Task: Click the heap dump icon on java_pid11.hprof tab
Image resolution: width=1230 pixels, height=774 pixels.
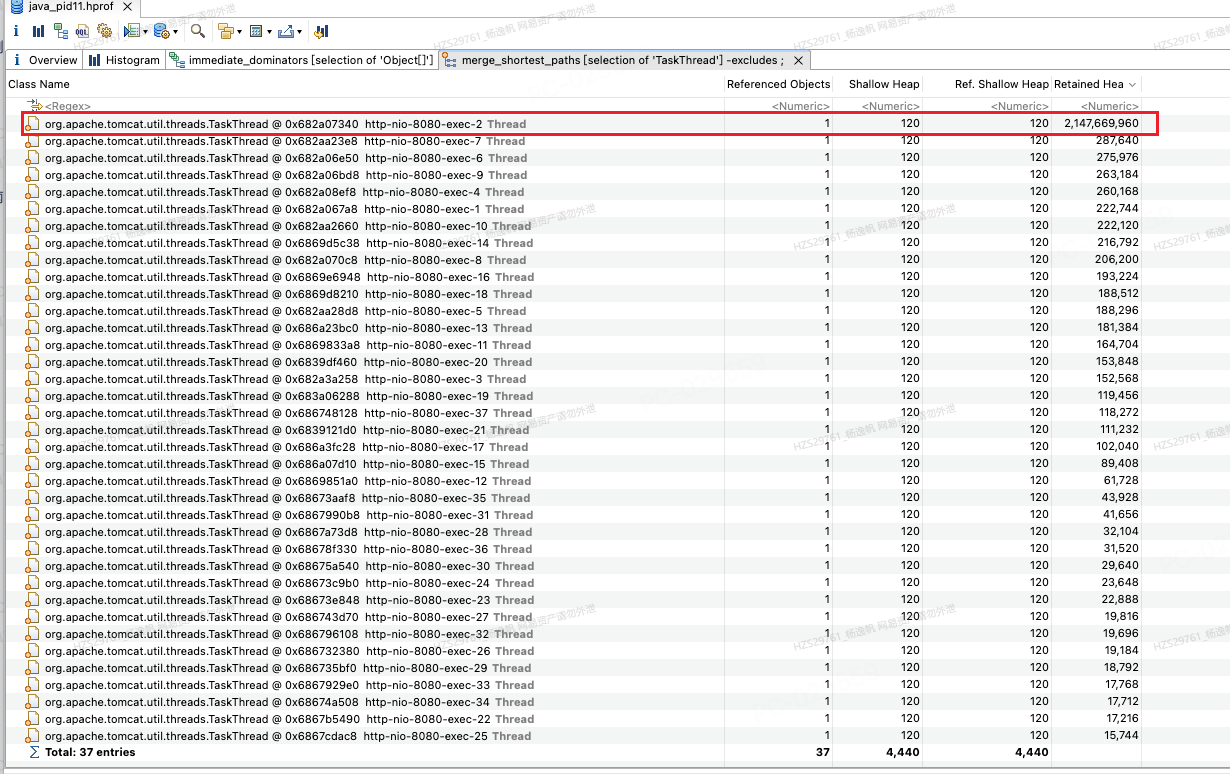Action: pos(15,6)
